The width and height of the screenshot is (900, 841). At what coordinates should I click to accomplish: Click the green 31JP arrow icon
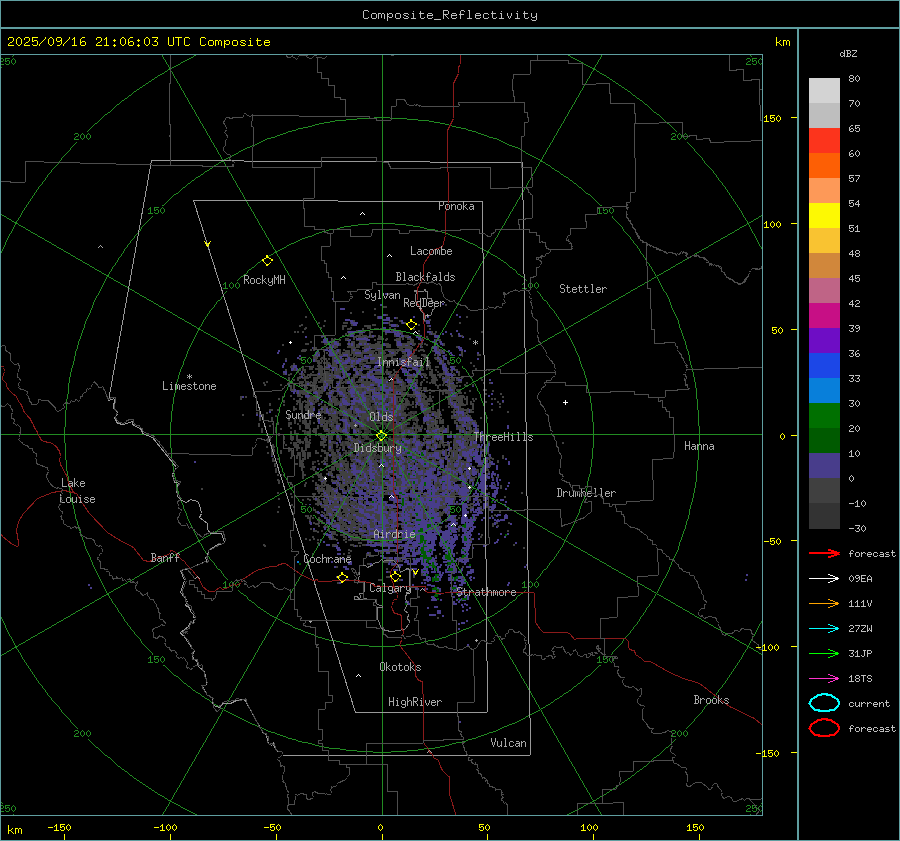pyautogui.click(x=824, y=653)
